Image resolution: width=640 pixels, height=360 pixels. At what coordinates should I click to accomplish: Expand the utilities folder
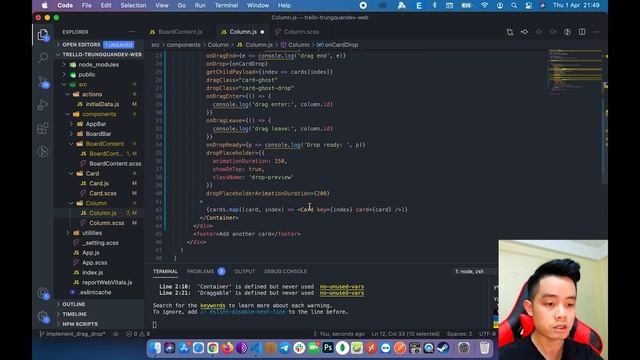92,233
